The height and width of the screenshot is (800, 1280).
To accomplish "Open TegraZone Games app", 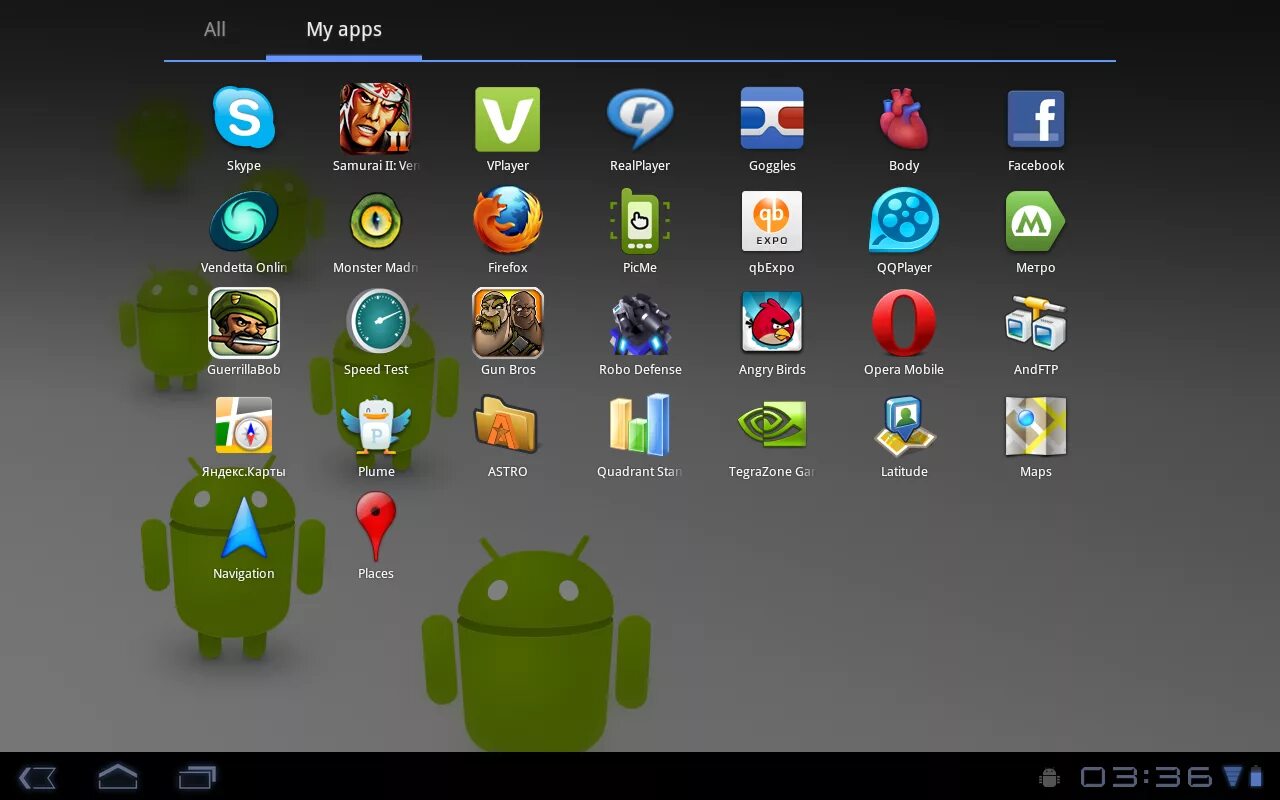I will click(772, 425).
